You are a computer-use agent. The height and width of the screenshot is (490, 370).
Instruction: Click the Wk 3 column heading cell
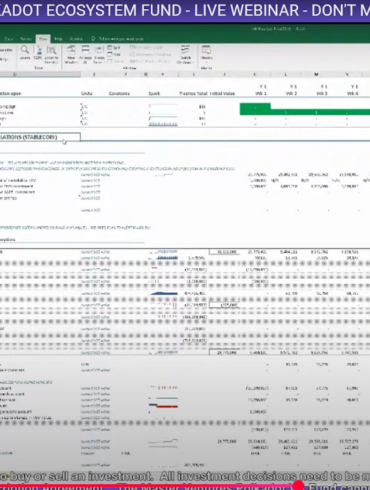pyautogui.click(x=322, y=94)
